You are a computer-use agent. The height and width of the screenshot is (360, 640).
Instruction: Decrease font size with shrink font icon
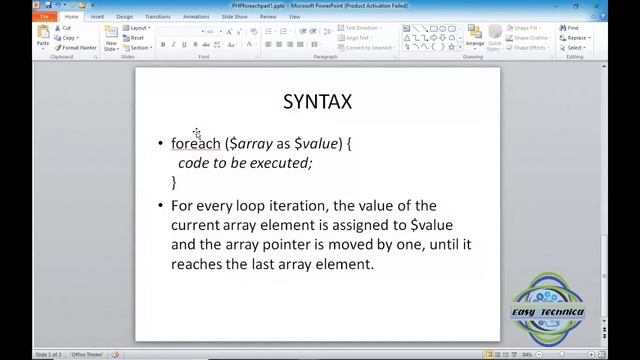click(x=239, y=31)
